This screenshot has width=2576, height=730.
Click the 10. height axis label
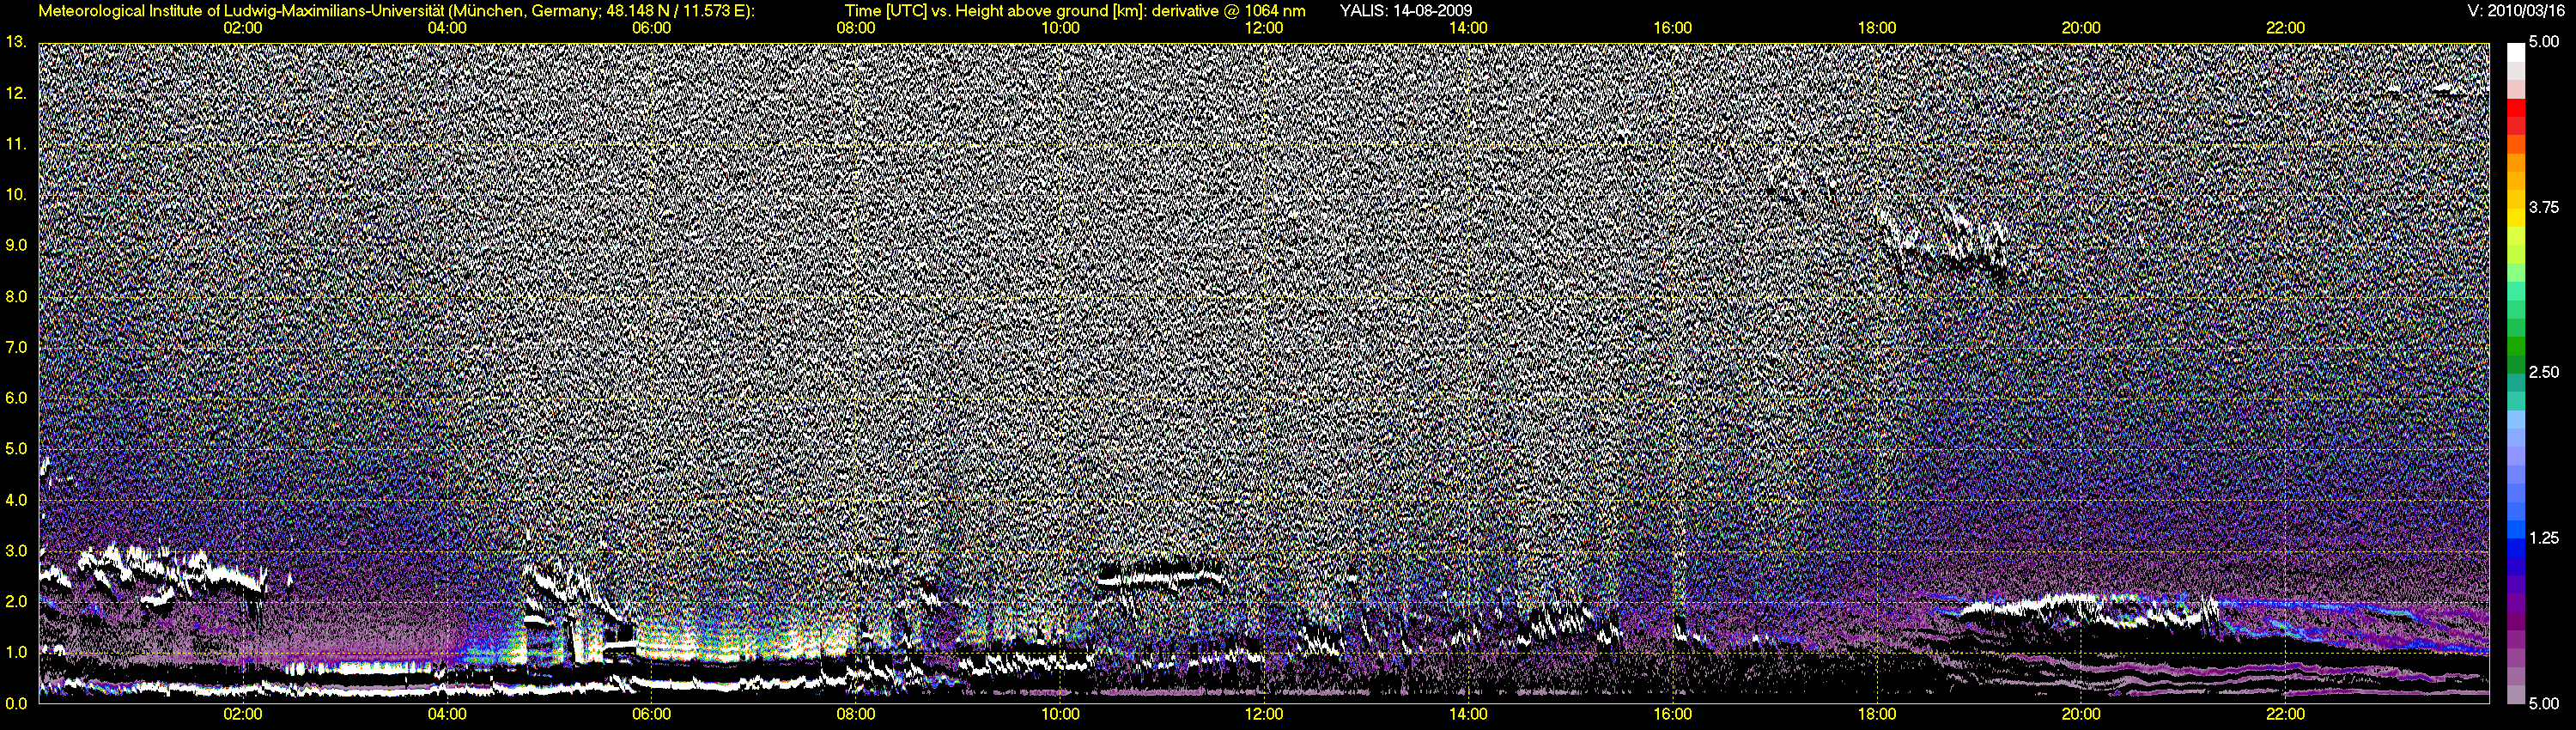17,194
